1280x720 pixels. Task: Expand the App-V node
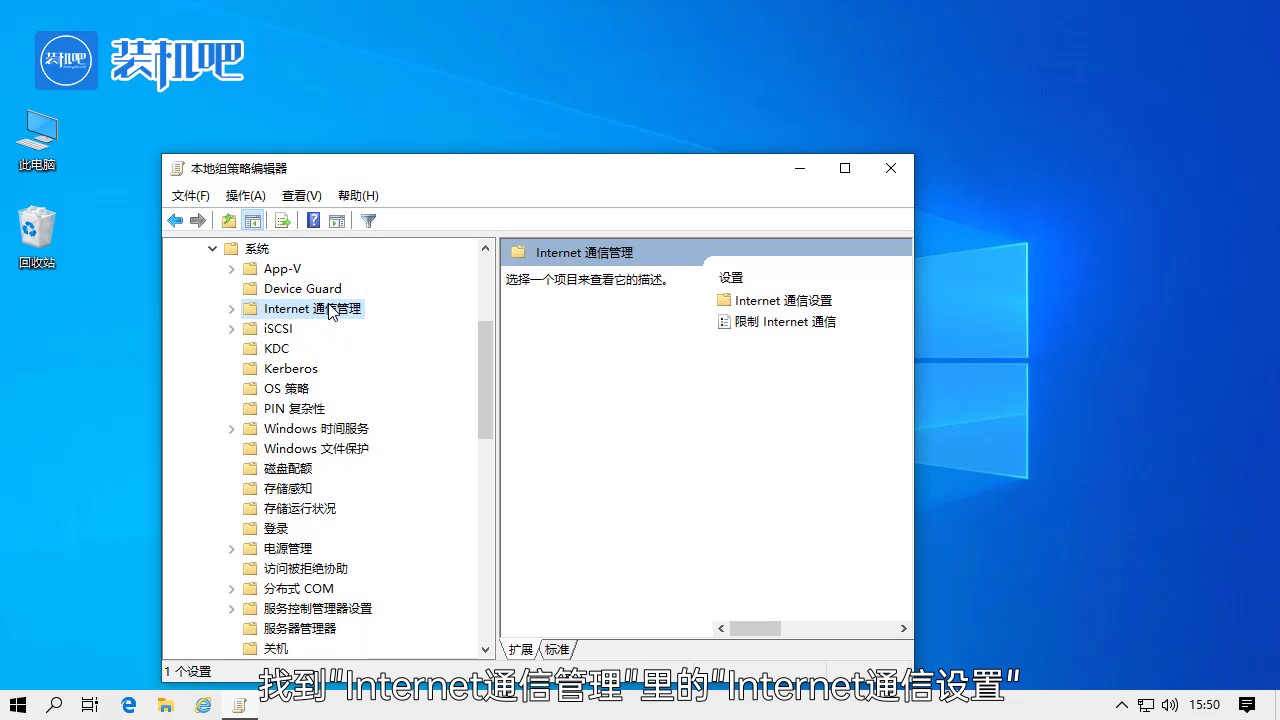click(232, 268)
